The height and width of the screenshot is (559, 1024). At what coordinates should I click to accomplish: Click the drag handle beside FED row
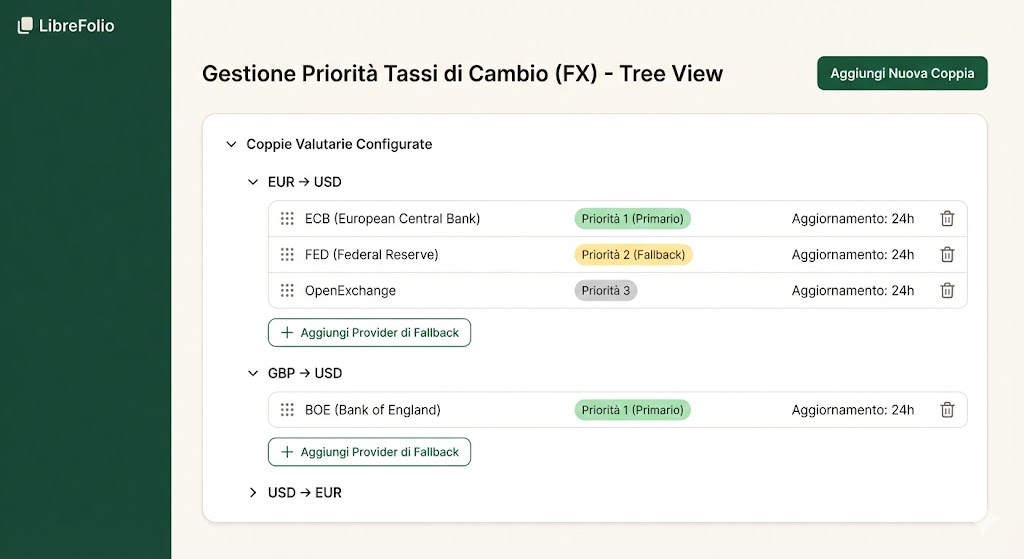point(287,255)
